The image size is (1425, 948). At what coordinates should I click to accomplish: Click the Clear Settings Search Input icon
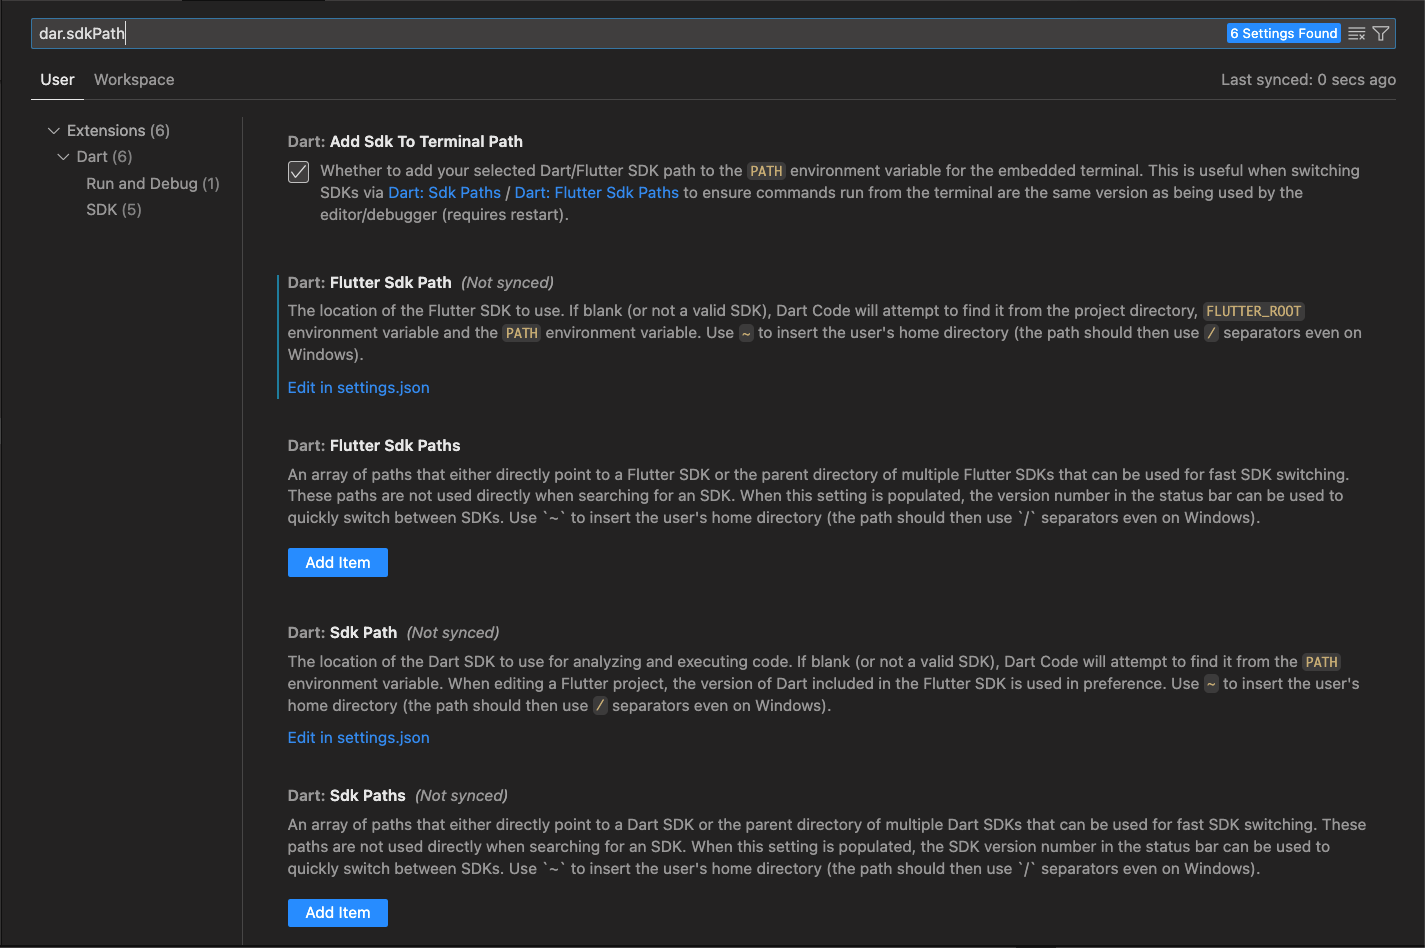tap(1356, 34)
